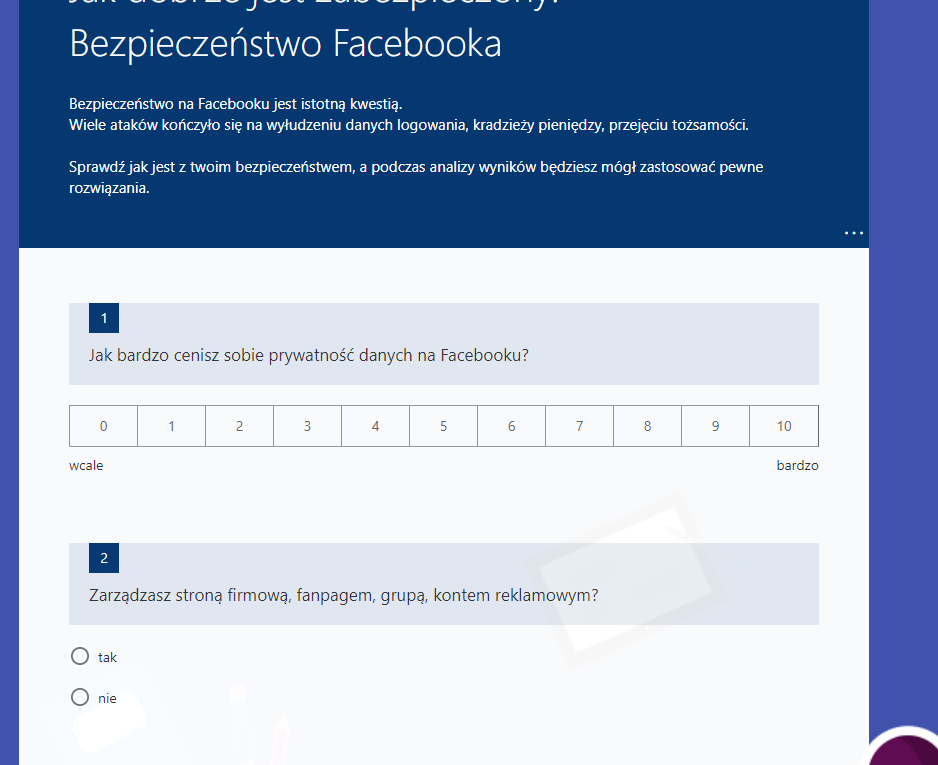Click the question number 1 badge
938x765 pixels.
coord(104,318)
